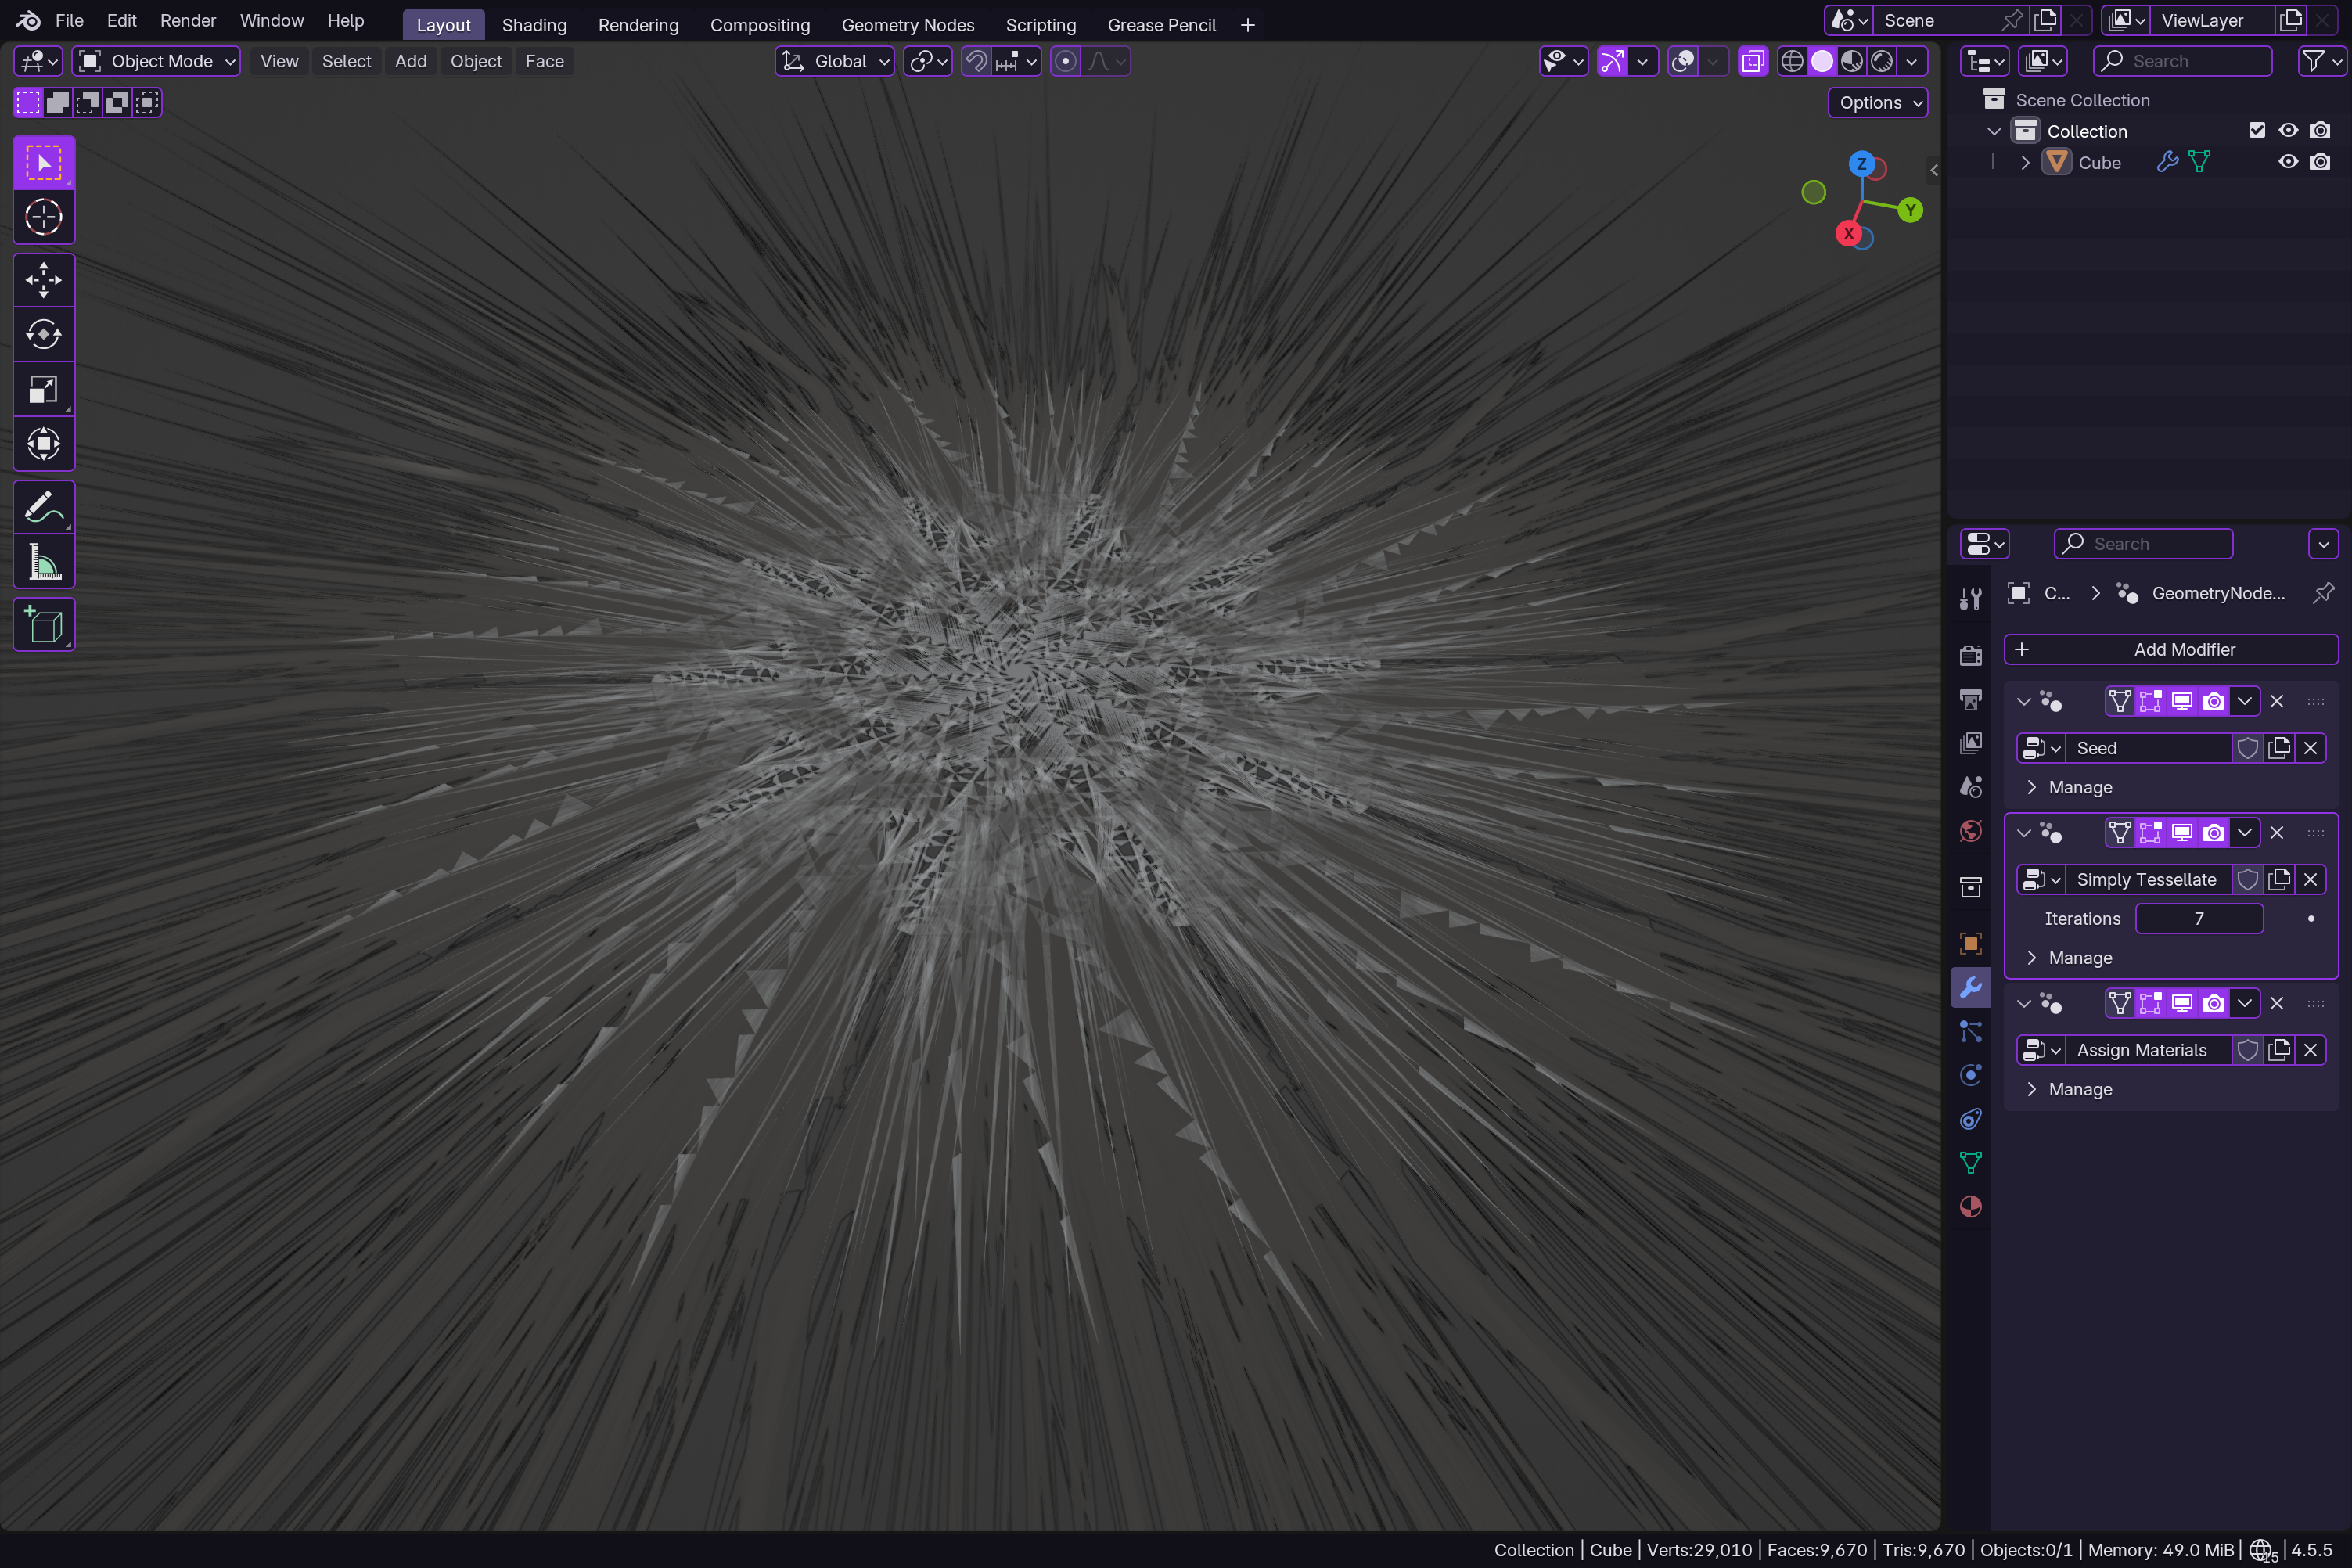This screenshot has height=1568, width=2352.
Task: Select the Annotate tool
Action: [43, 508]
